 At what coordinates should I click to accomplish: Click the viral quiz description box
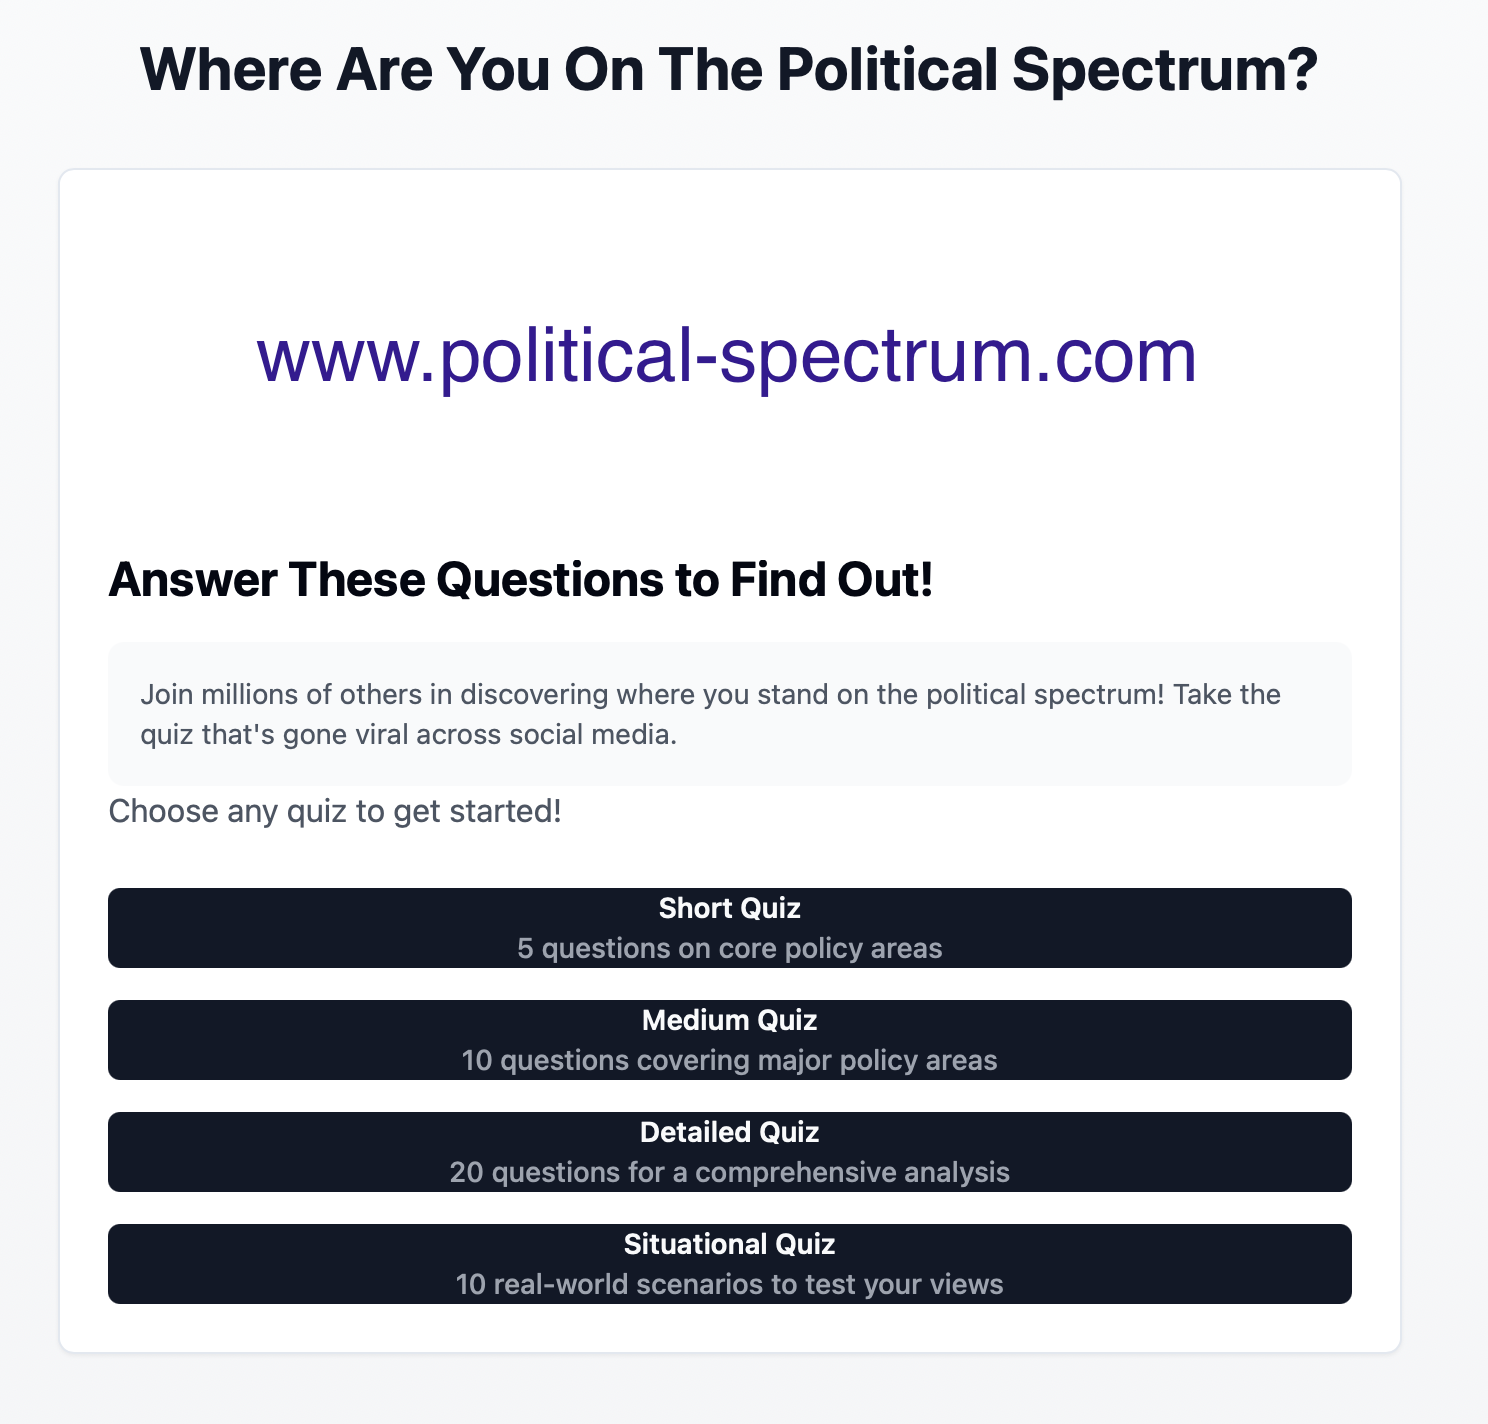click(x=729, y=713)
